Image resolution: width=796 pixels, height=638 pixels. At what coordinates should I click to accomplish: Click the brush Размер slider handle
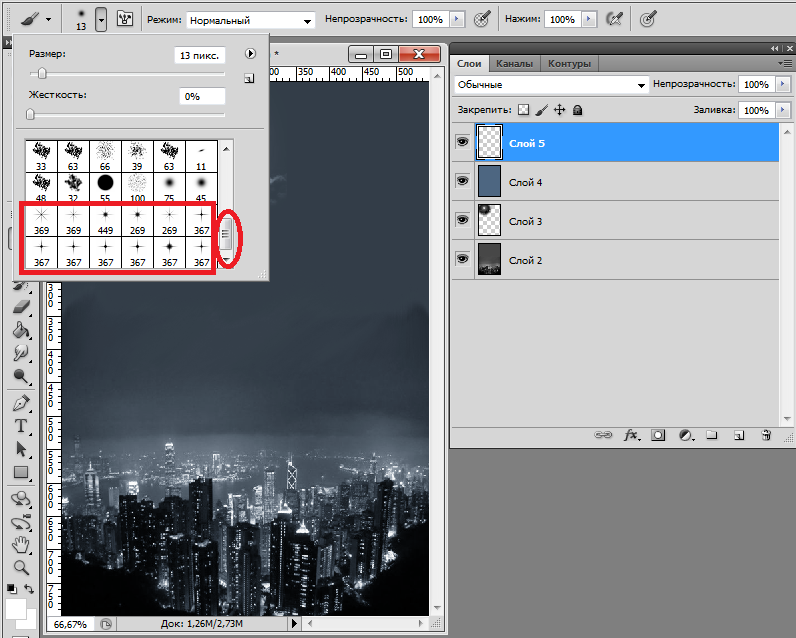click(40, 74)
